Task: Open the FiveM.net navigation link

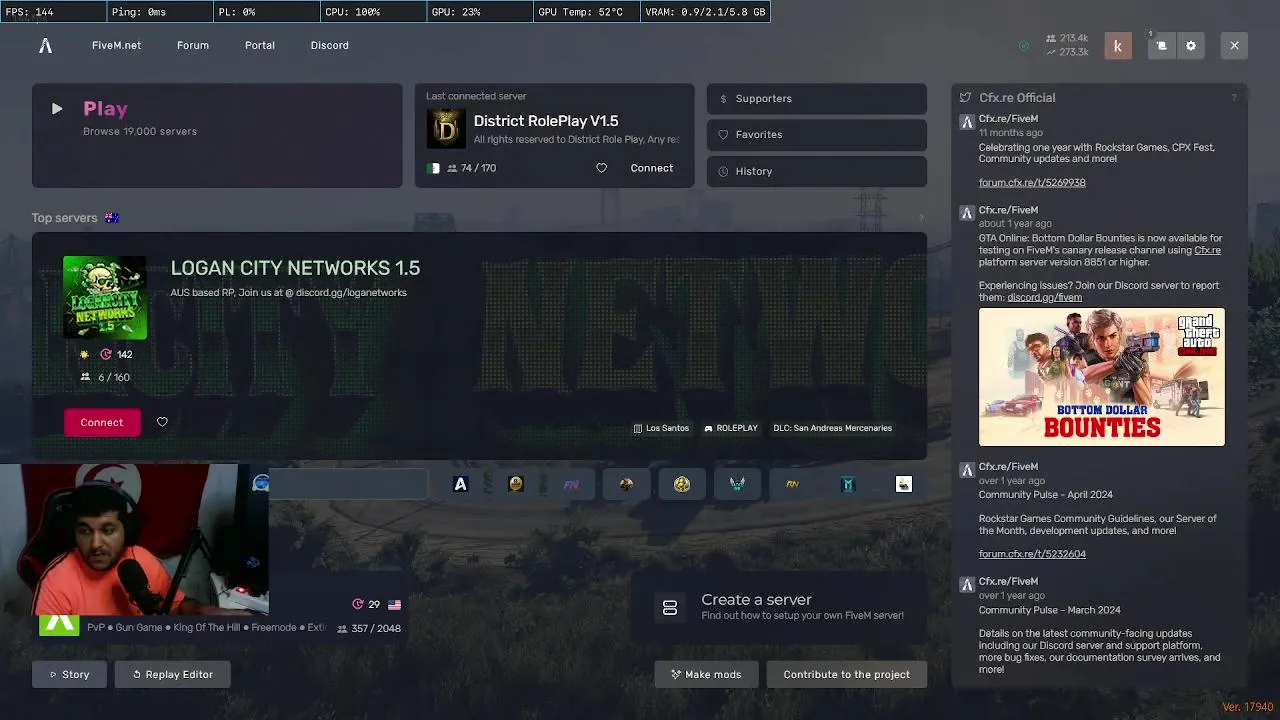Action: tap(116, 46)
